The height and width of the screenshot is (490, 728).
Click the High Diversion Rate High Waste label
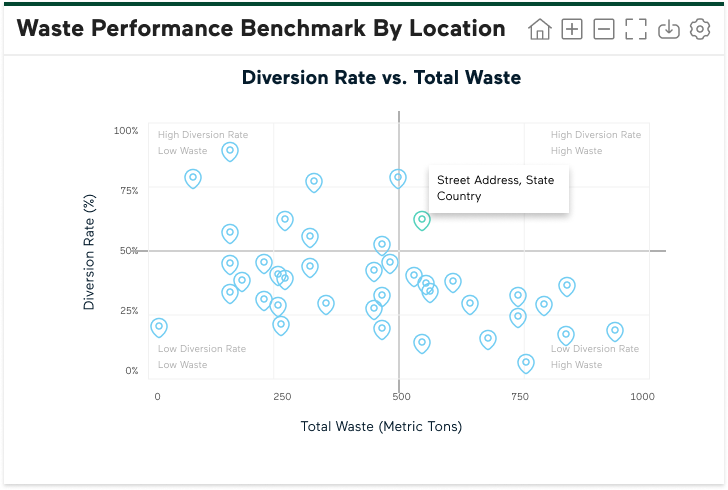click(x=596, y=143)
